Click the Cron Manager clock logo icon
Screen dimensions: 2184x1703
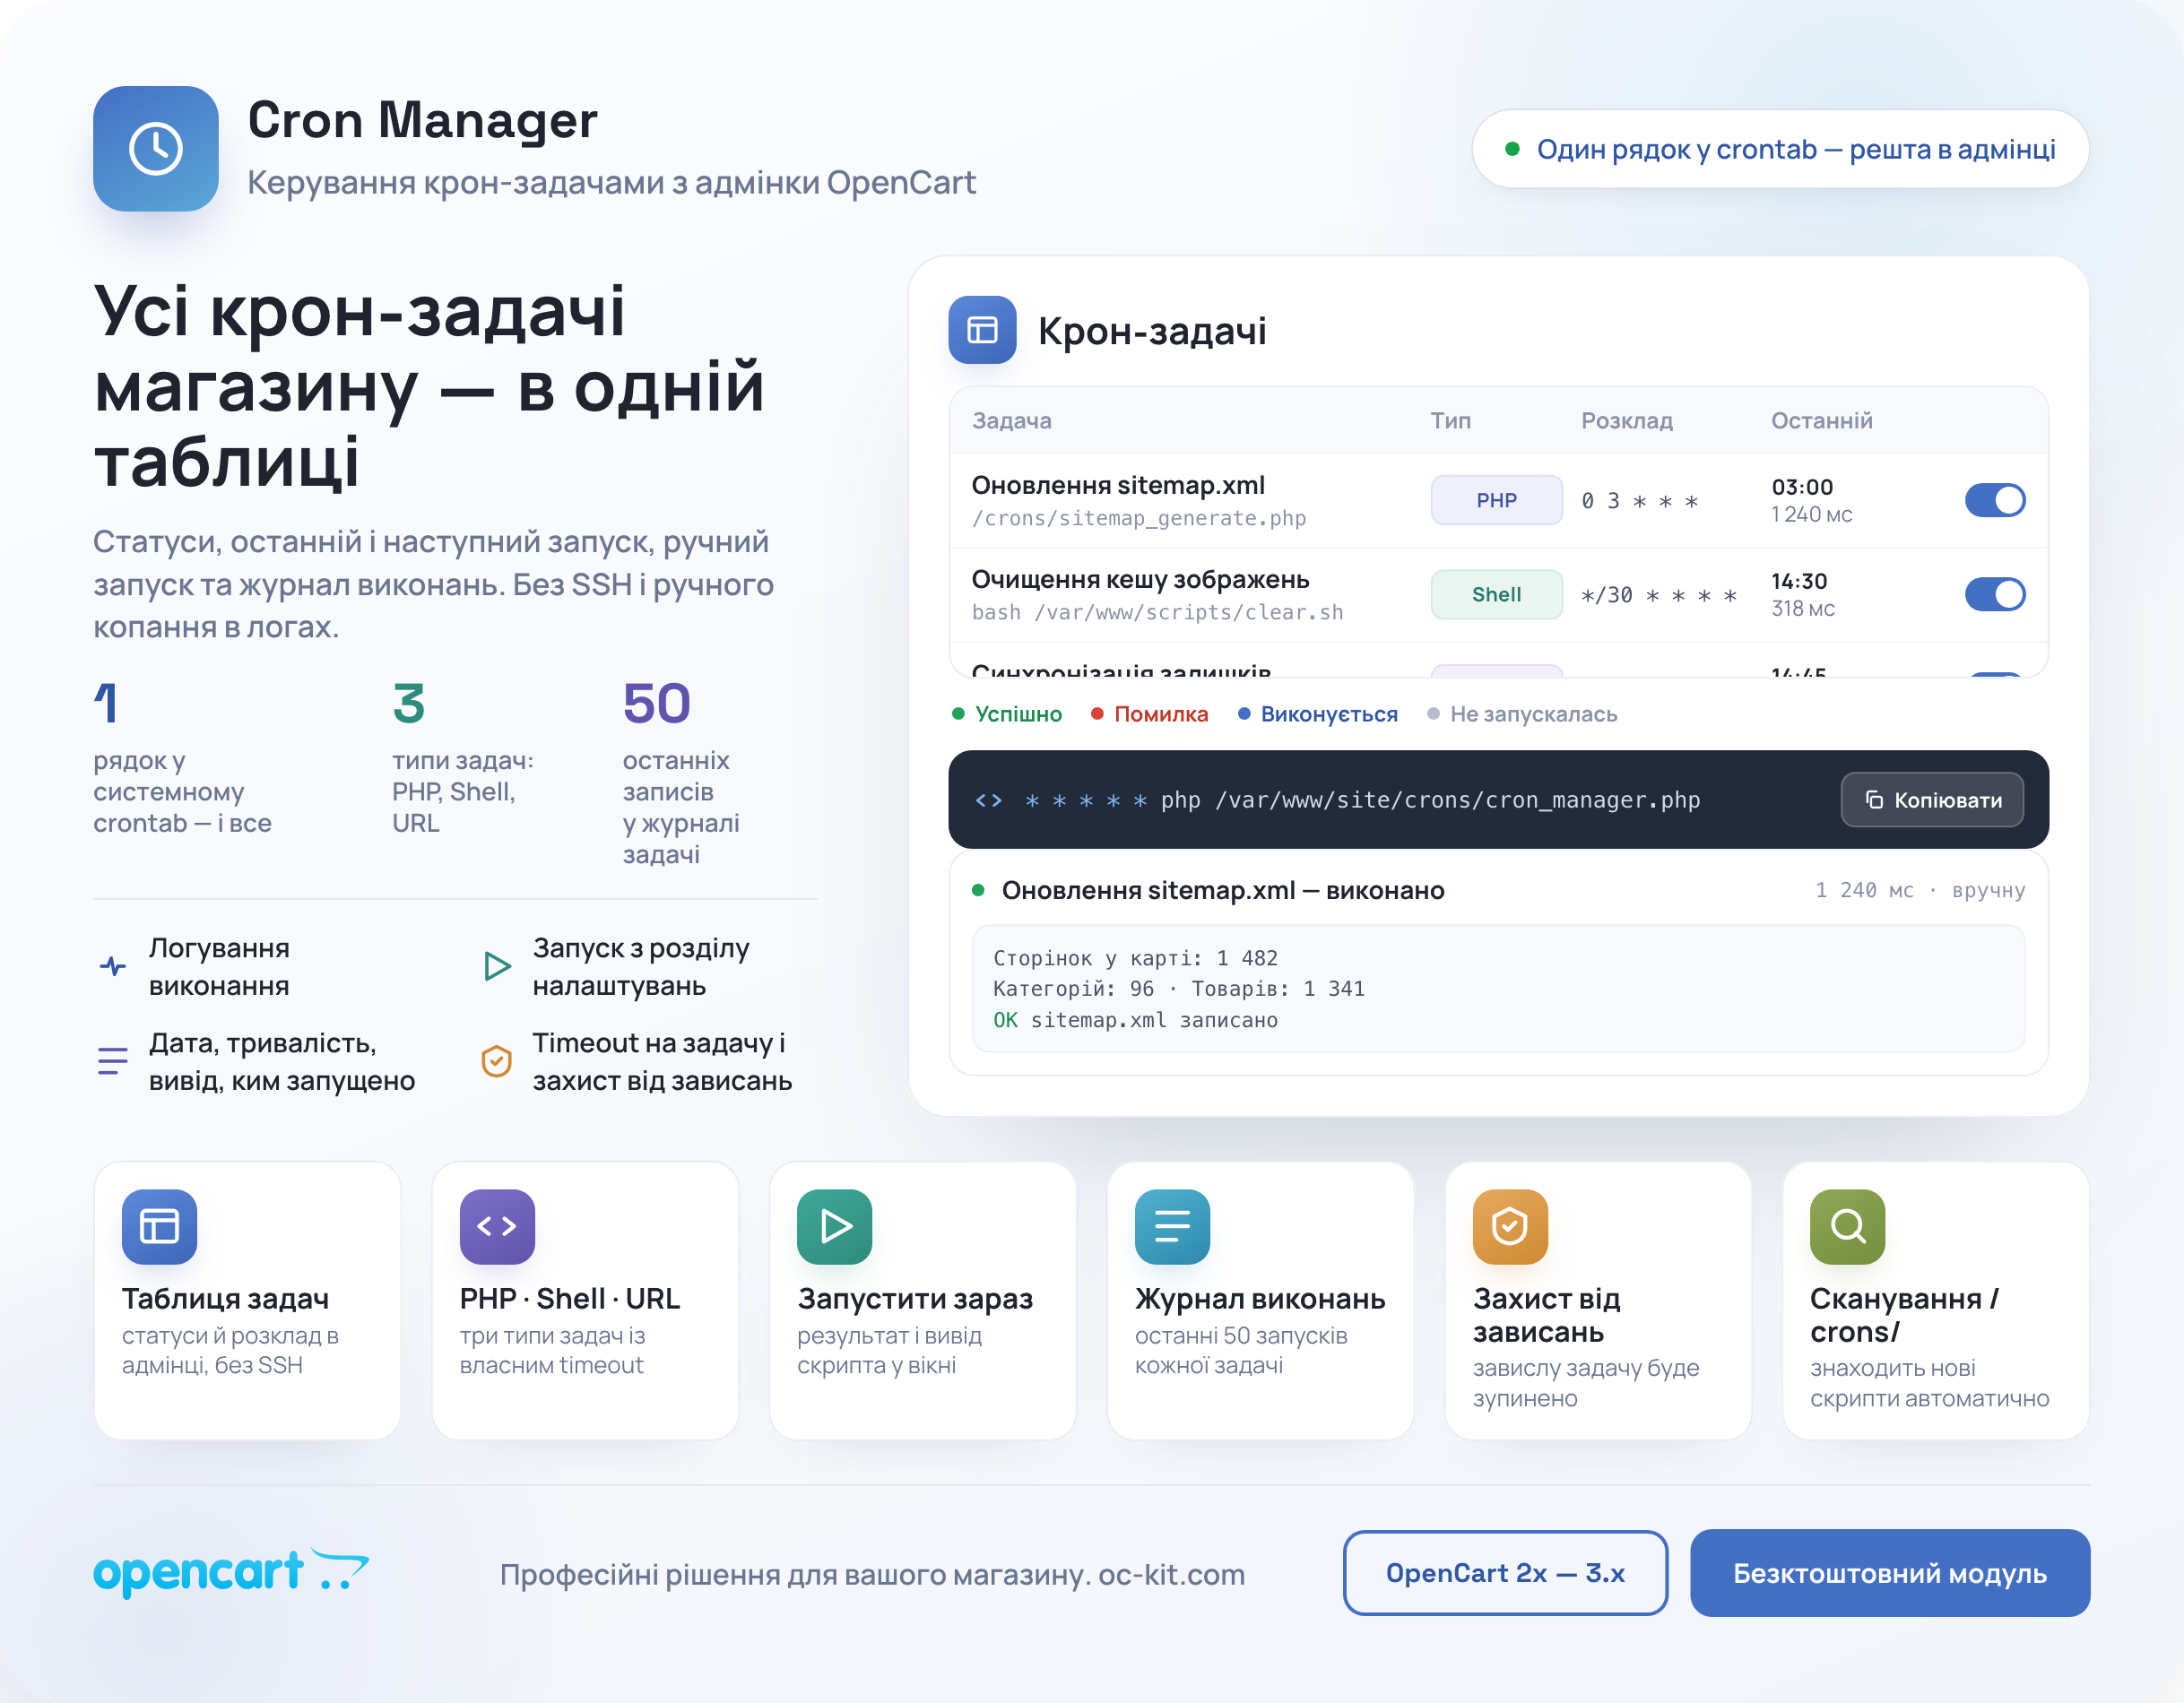(156, 149)
